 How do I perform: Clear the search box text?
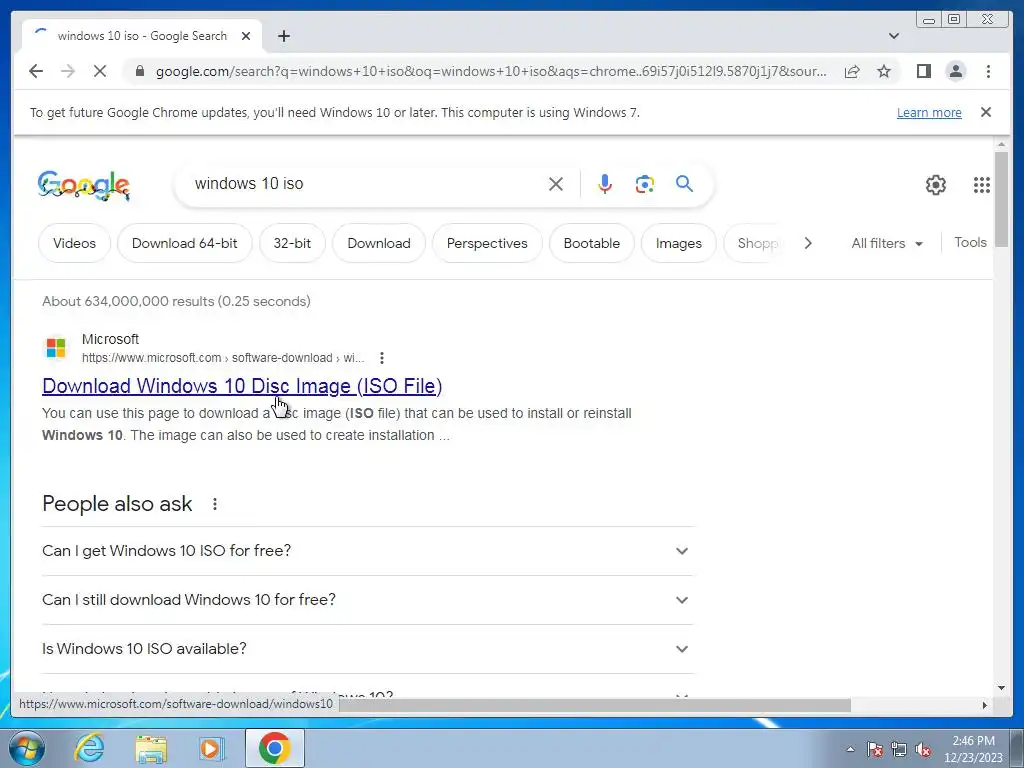point(556,184)
